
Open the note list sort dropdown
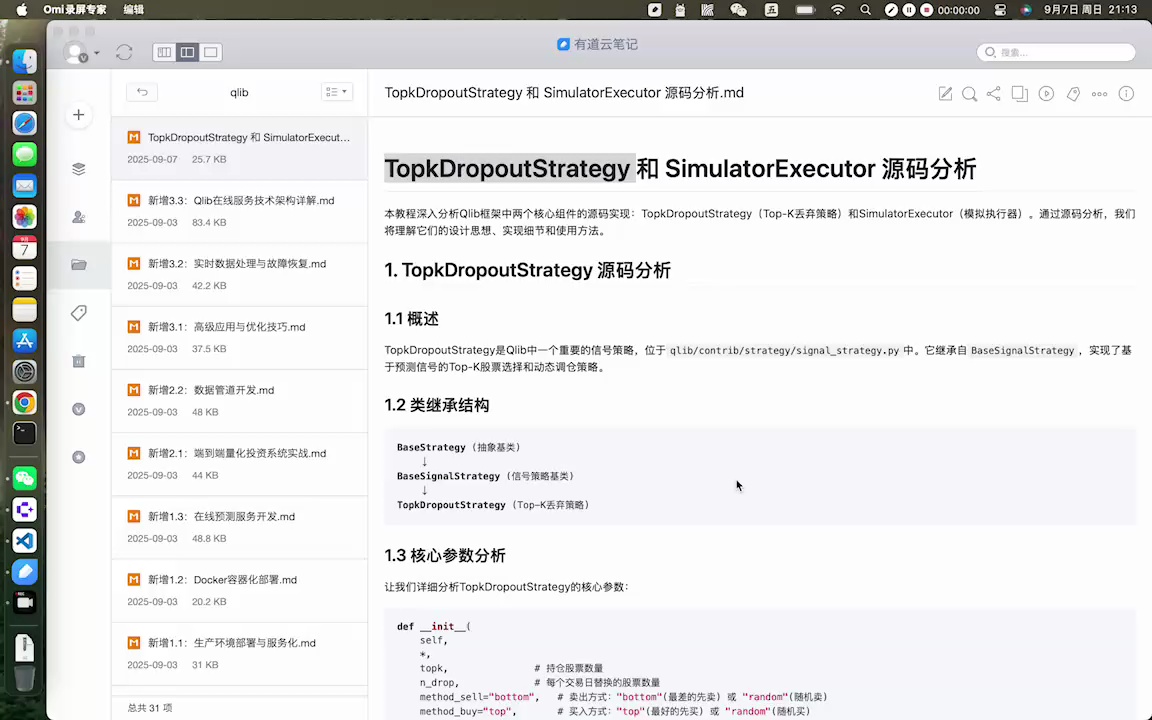337,91
